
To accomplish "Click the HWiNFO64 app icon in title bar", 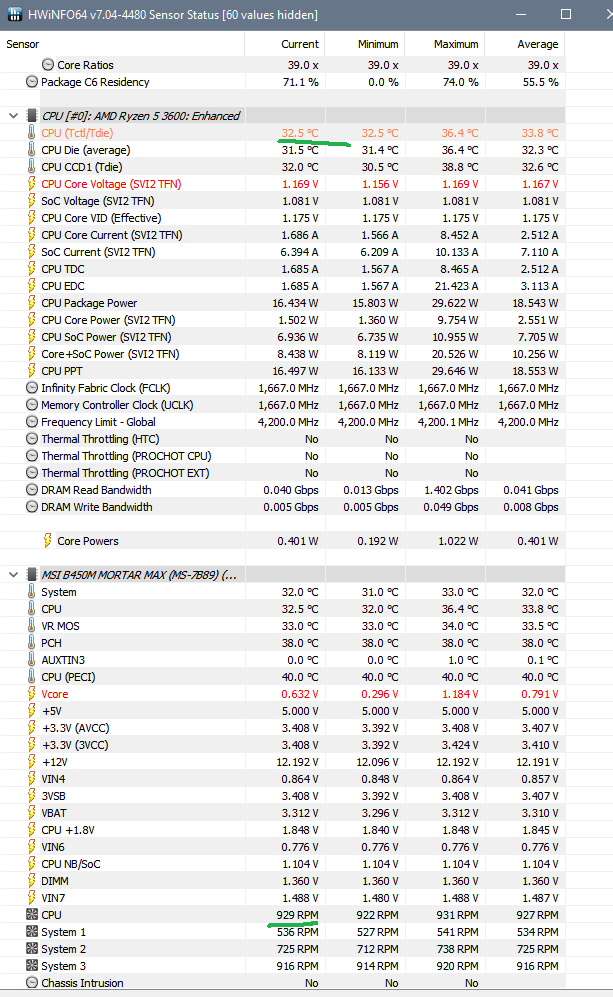I will 13,15.
